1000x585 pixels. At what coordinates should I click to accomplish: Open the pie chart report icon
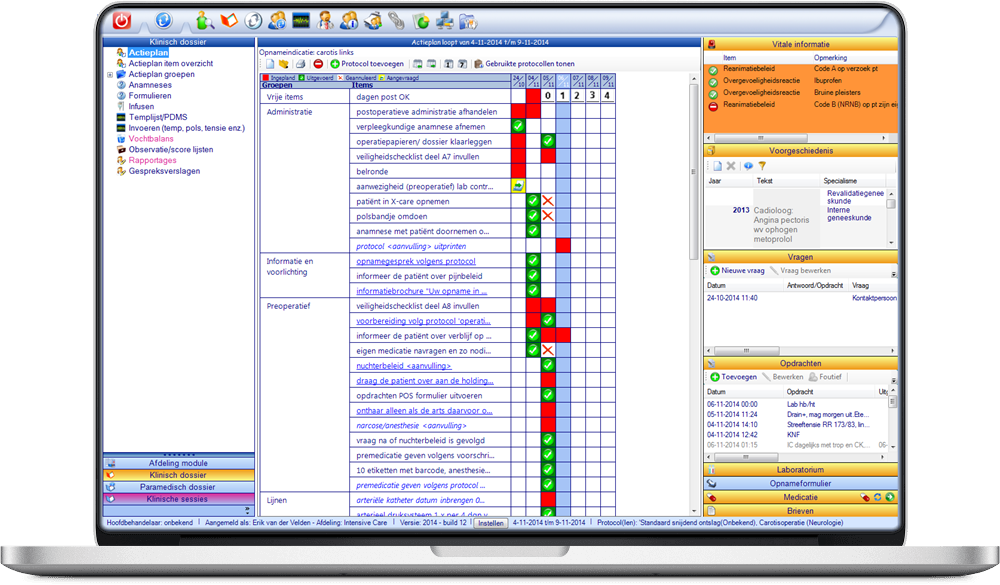[421, 21]
